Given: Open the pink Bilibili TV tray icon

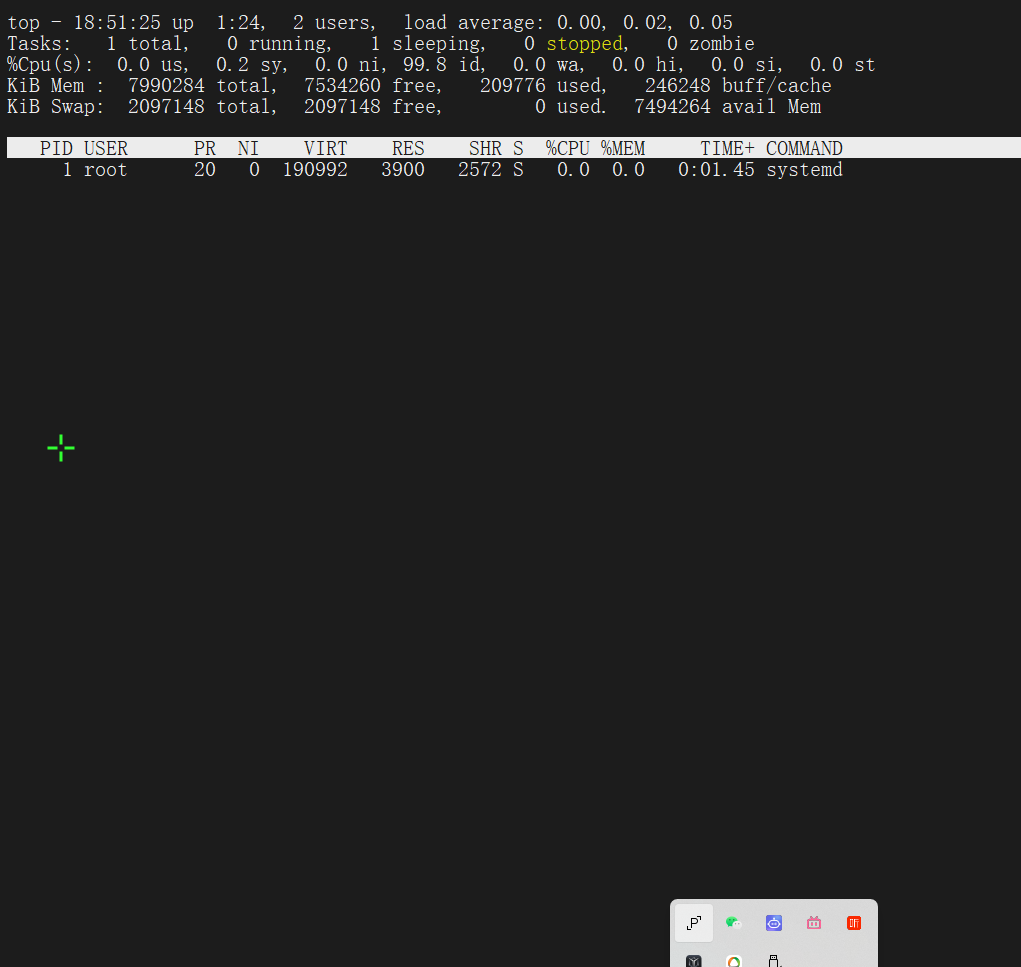Looking at the screenshot, I should click(814, 923).
